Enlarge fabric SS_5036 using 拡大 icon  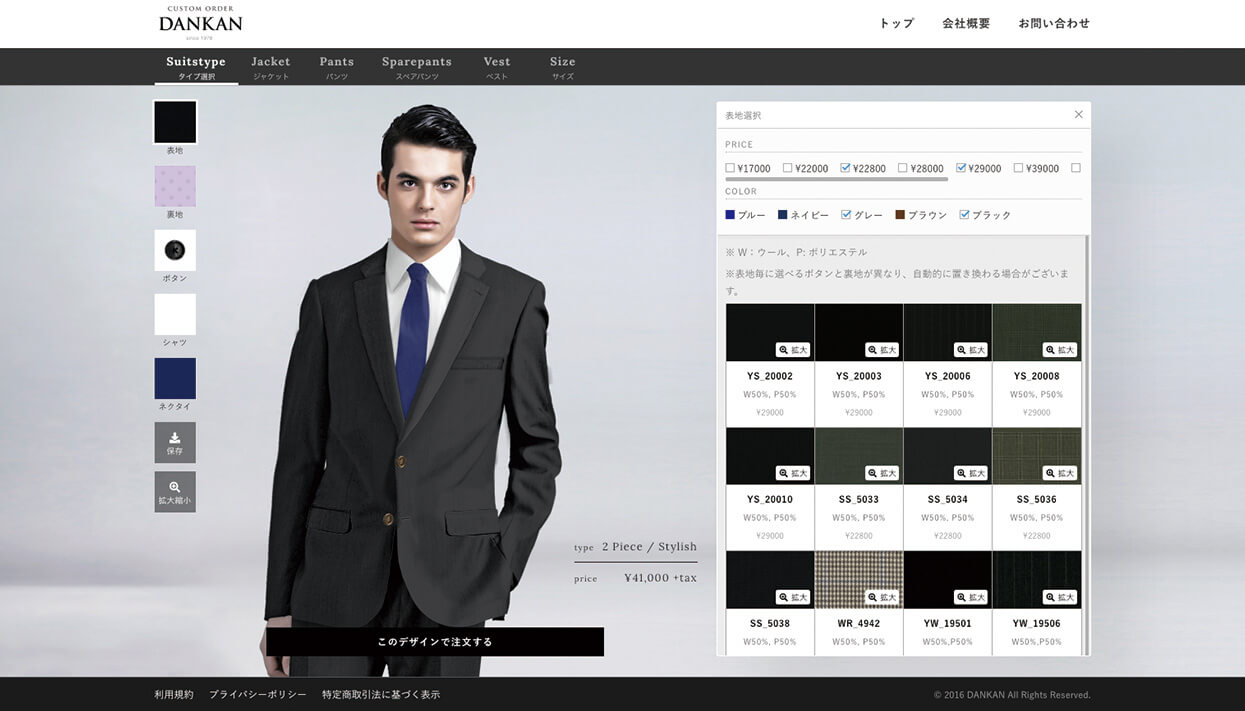point(1060,473)
